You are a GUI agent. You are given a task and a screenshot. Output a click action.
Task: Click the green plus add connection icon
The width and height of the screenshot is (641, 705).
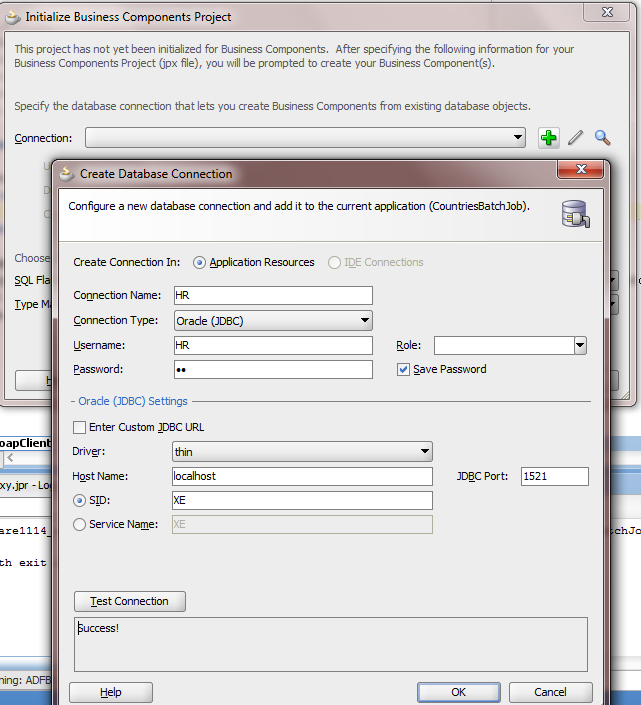pos(548,138)
